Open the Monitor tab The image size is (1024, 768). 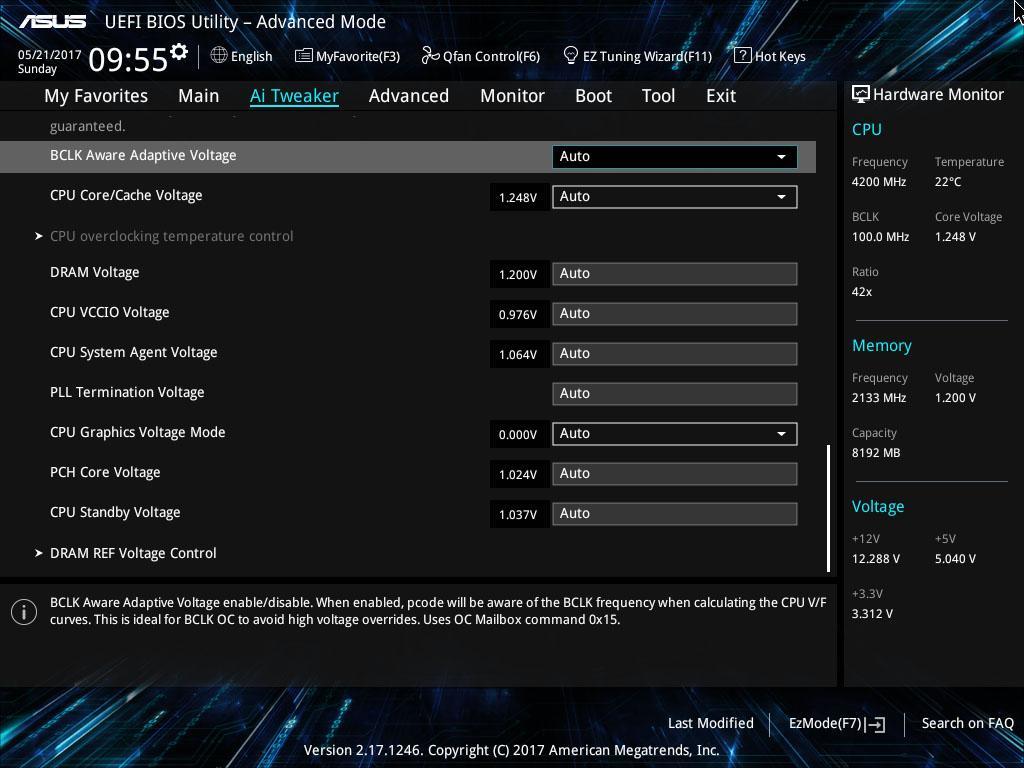click(513, 96)
